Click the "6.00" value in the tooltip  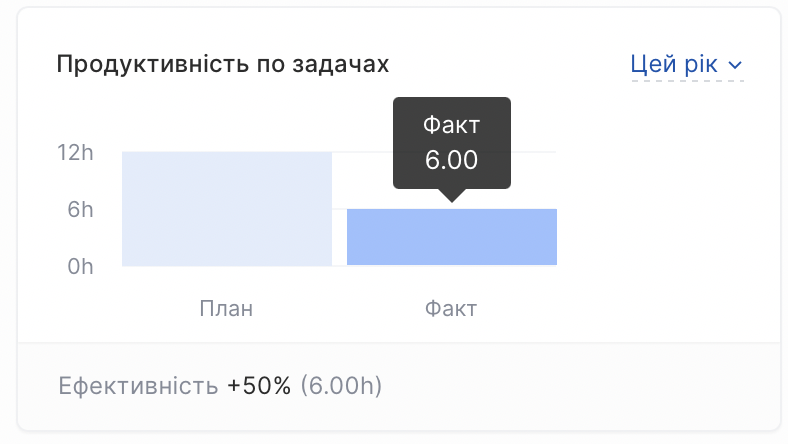[451, 160]
